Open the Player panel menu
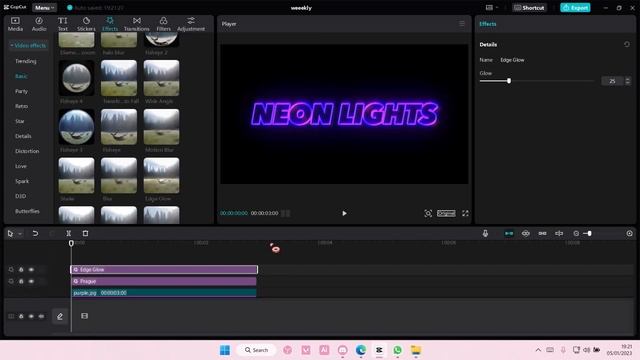The height and width of the screenshot is (360, 640). coord(462,24)
